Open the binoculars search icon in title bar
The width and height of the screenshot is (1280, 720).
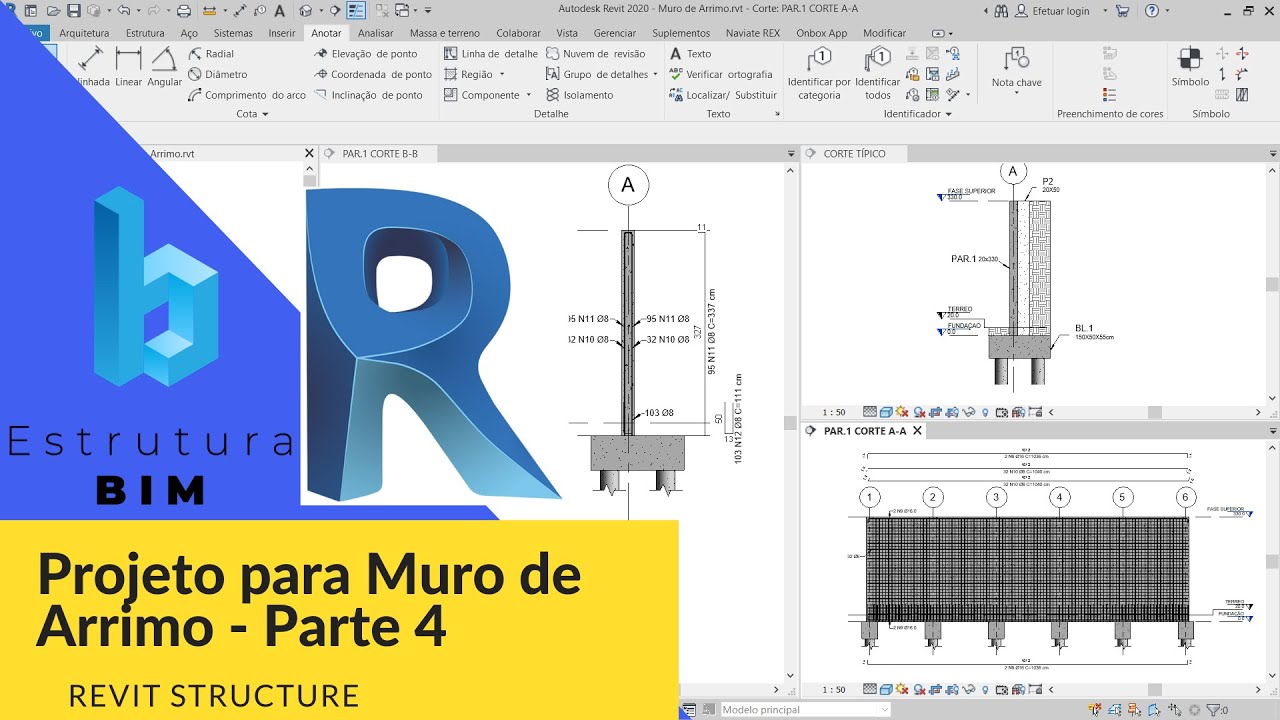coord(1001,11)
